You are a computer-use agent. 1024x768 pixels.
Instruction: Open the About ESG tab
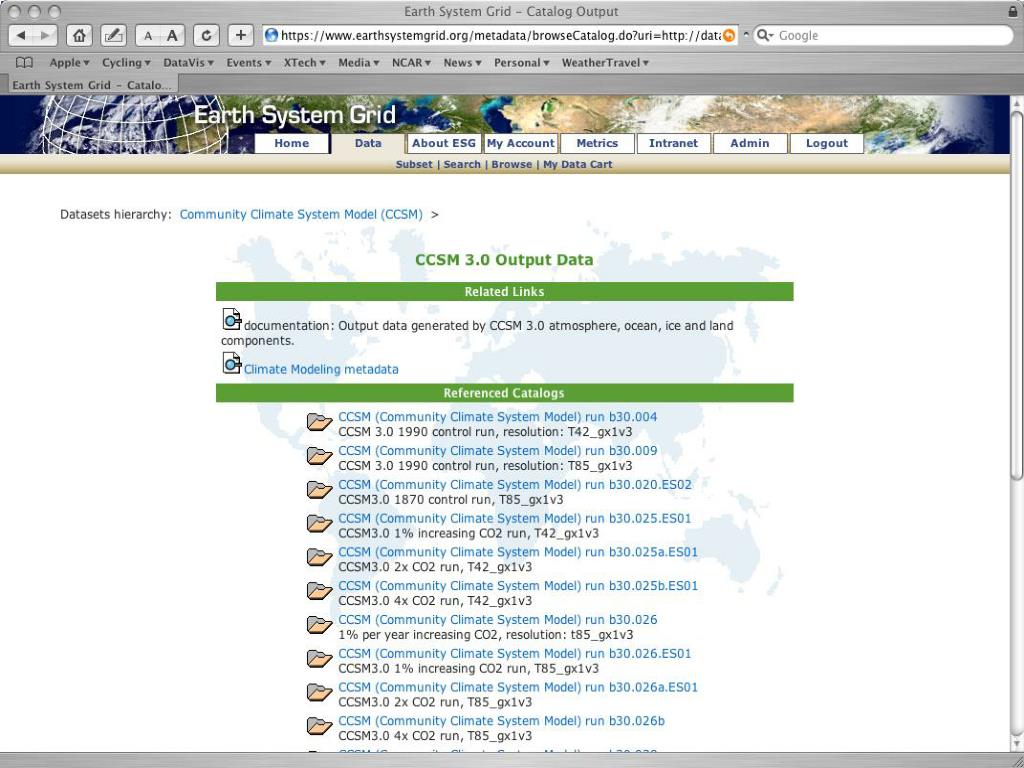click(443, 143)
